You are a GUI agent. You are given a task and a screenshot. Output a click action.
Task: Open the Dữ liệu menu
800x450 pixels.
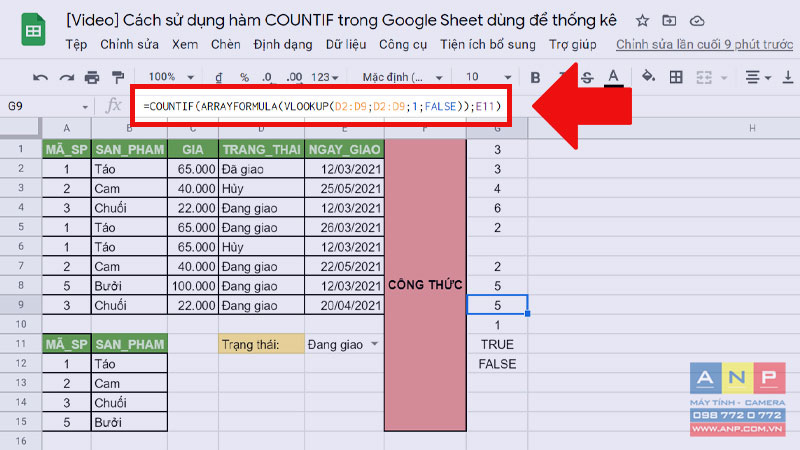click(x=346, y=45)
